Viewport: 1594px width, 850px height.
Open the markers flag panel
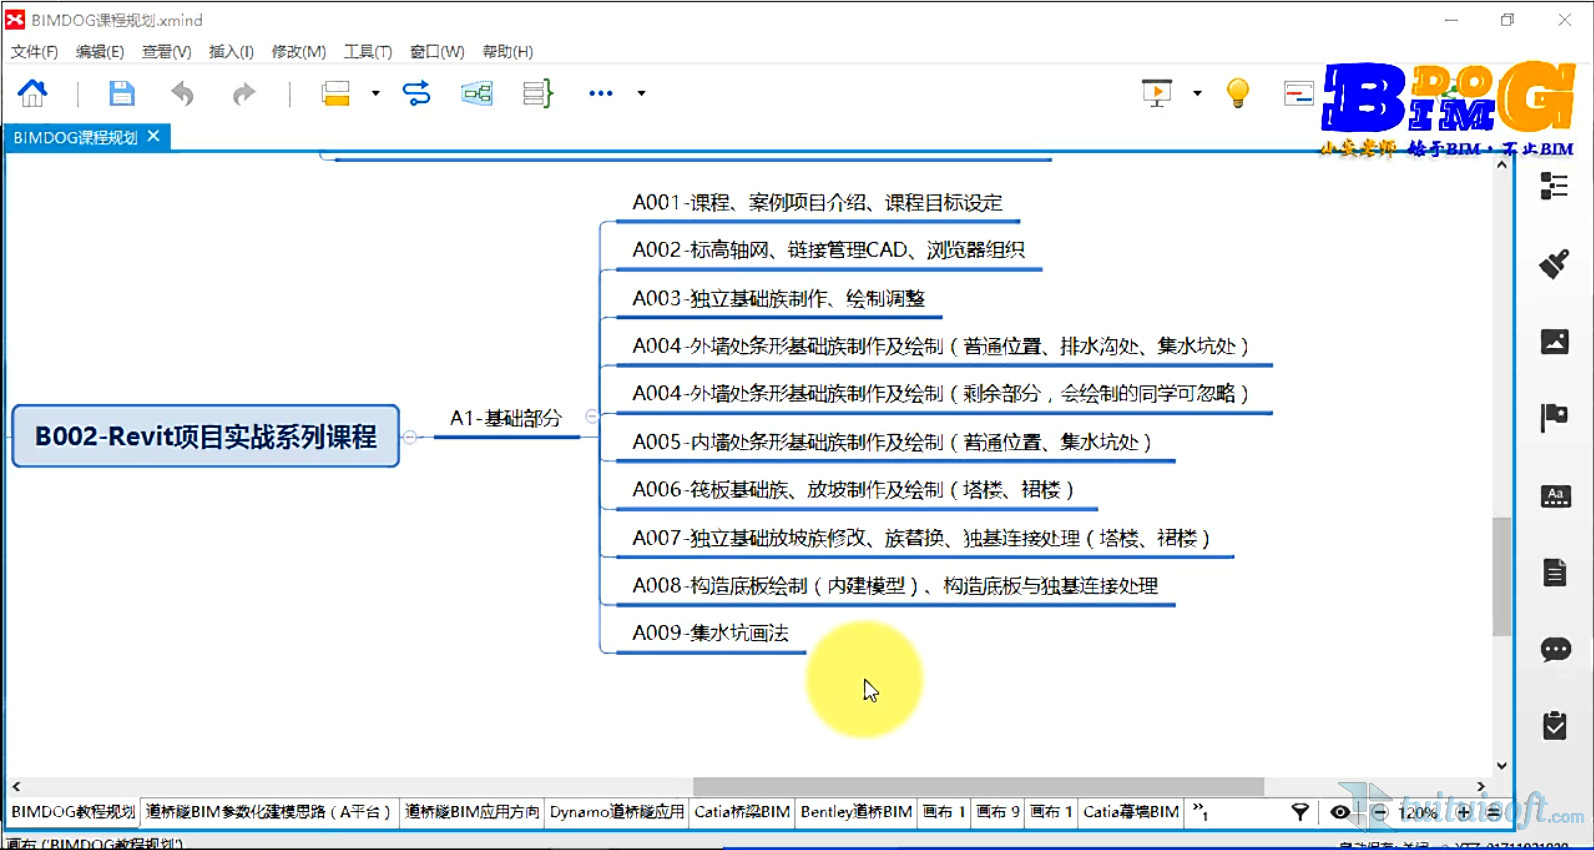tap(1554, 418)
